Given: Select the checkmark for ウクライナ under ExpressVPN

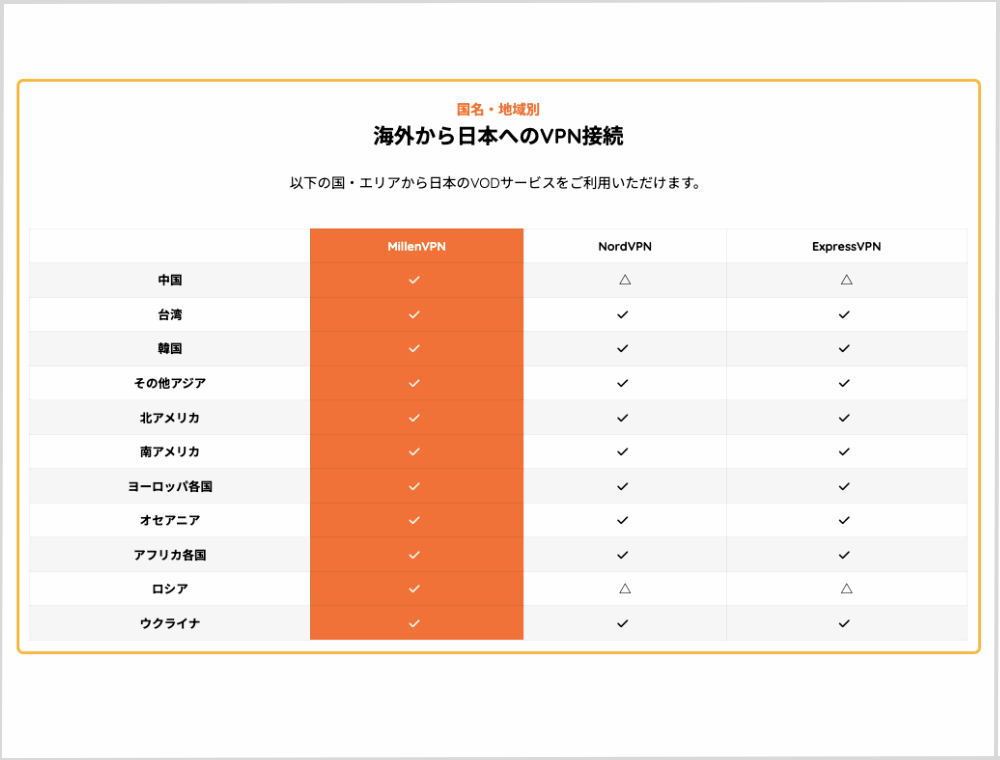Looking at the screenshot, I should 843,623.
